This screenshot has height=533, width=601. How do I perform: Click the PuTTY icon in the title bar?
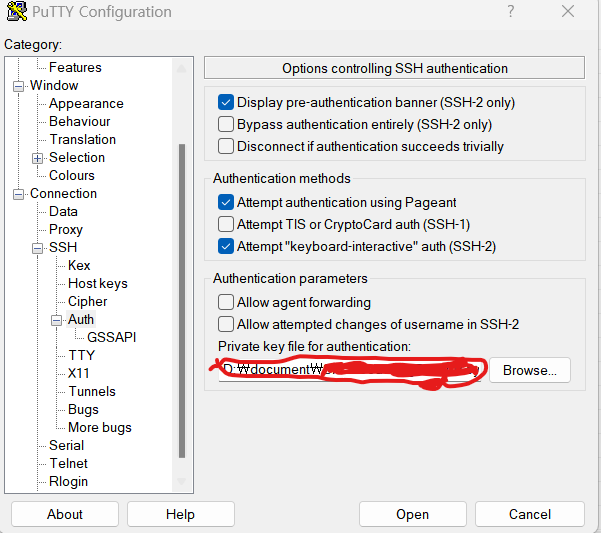[x=17, y=11]
